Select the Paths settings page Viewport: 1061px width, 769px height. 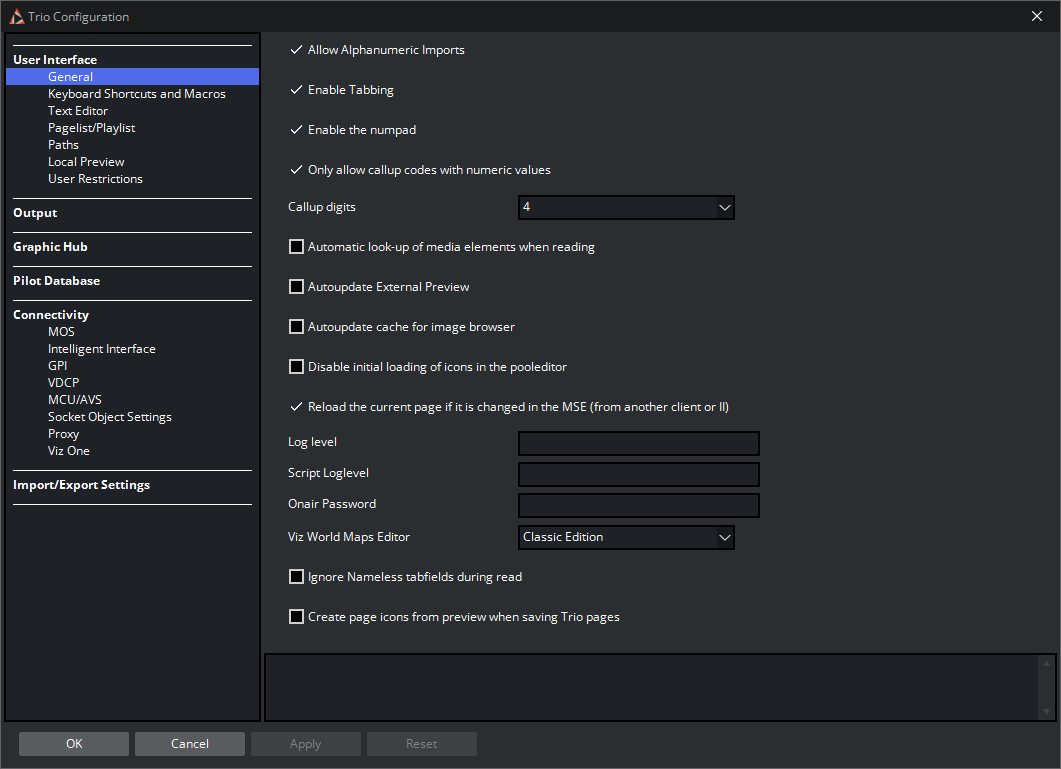click(63, 145)
